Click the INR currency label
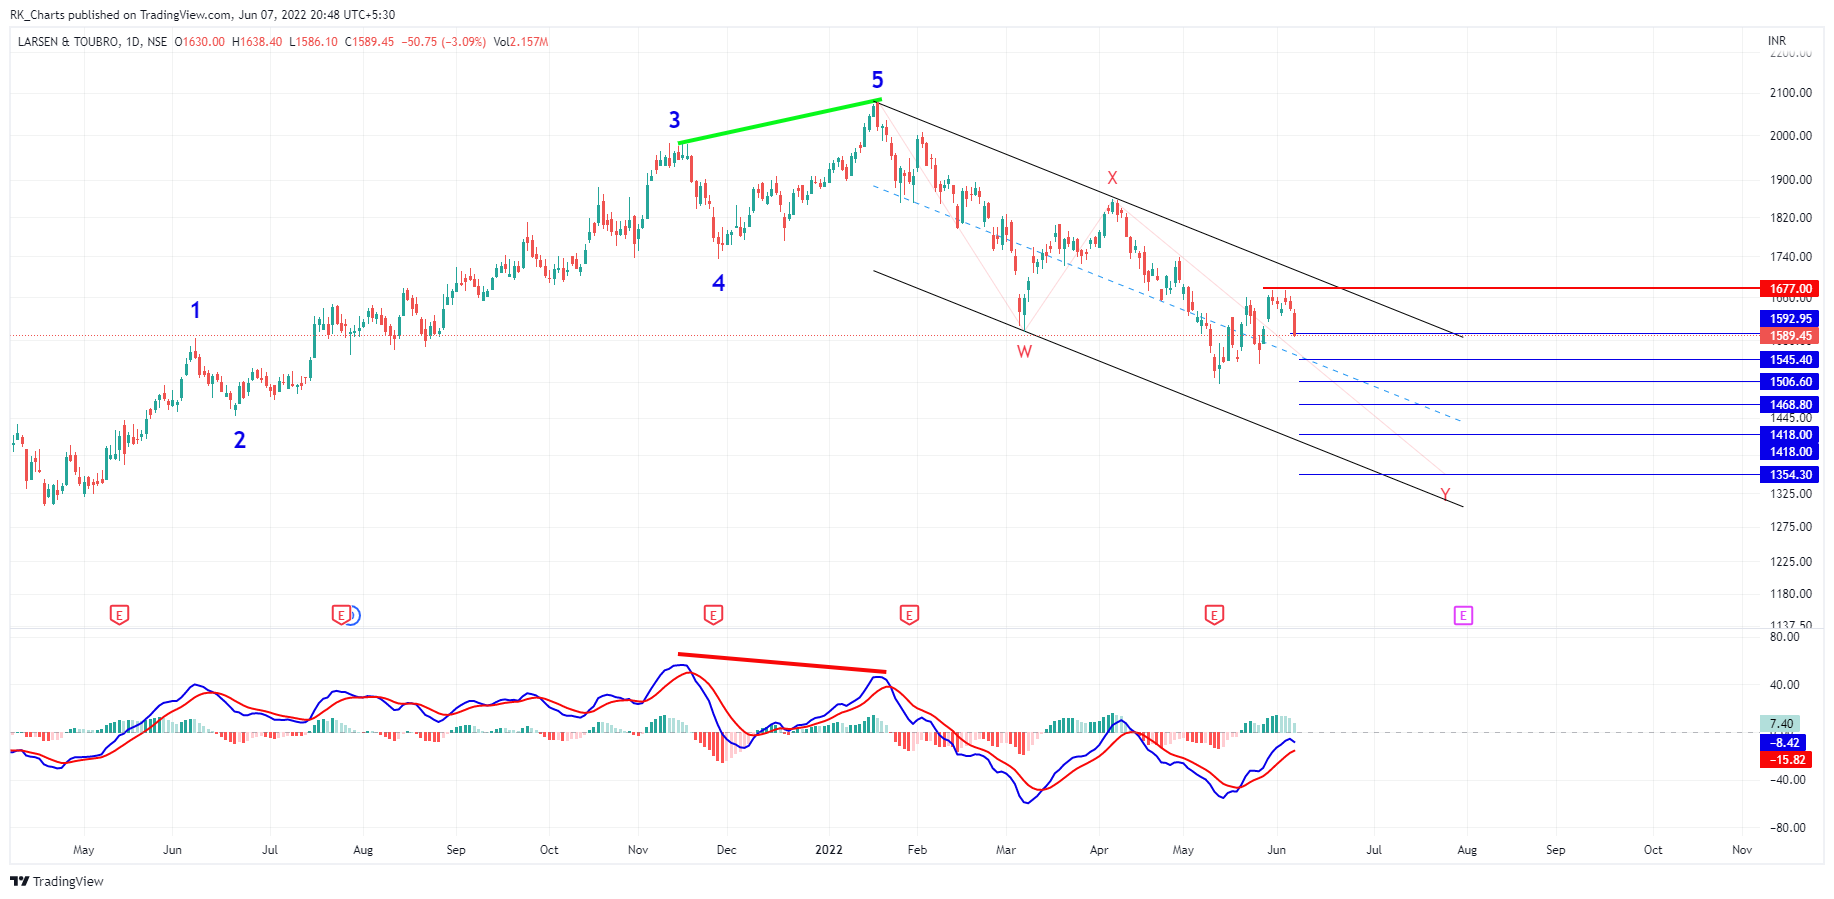Image resolution: width=1834 pixels, height=899 pixels. coord(1777,41)
